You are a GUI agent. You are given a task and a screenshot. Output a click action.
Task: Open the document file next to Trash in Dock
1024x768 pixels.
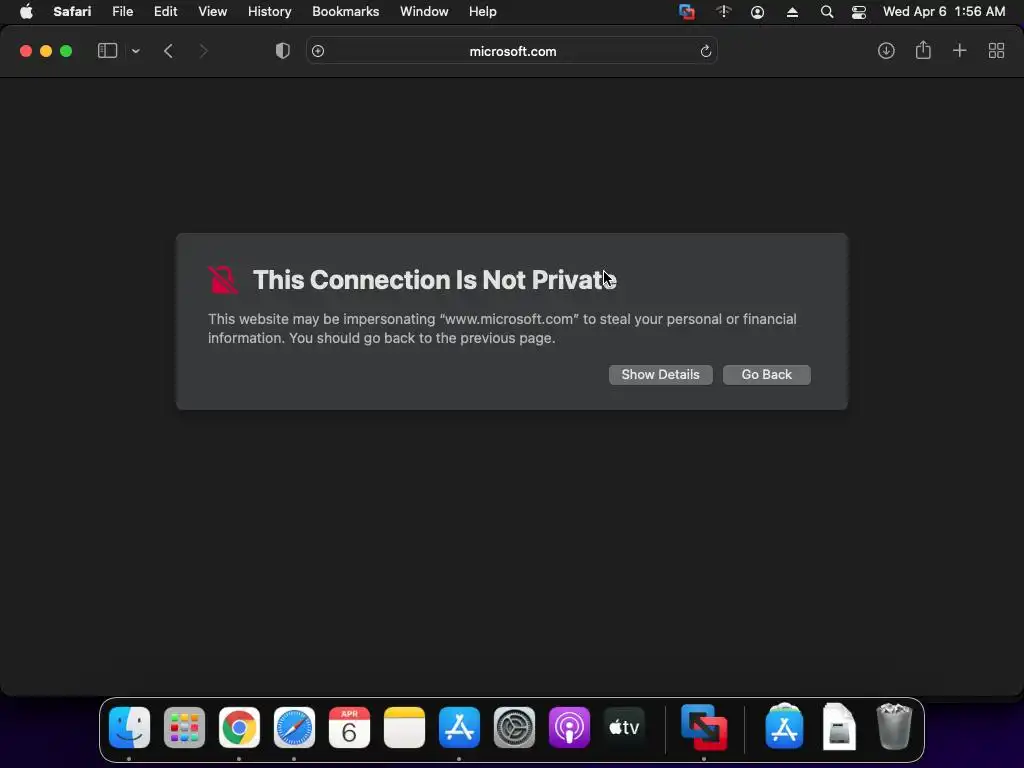tap(839, 727)
